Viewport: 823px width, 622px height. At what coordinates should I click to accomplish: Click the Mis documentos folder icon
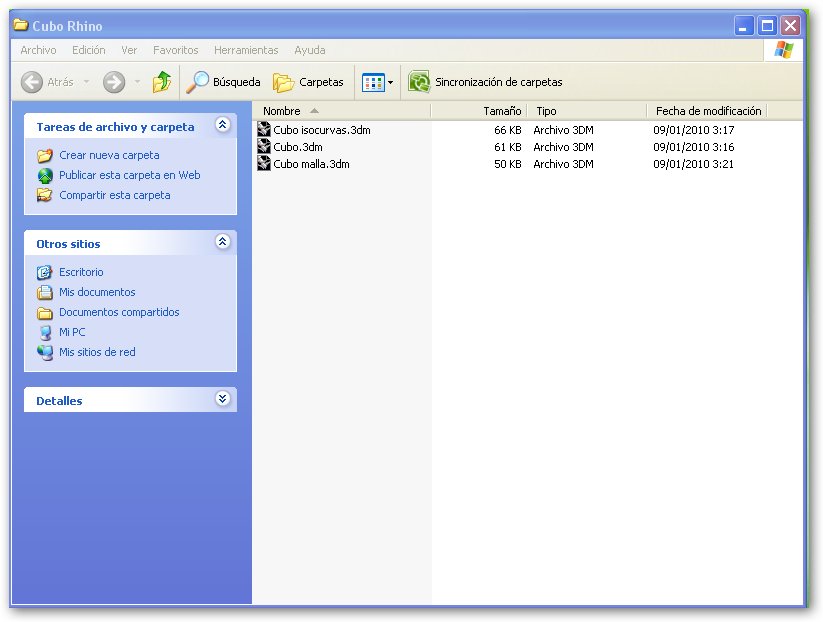45,292
